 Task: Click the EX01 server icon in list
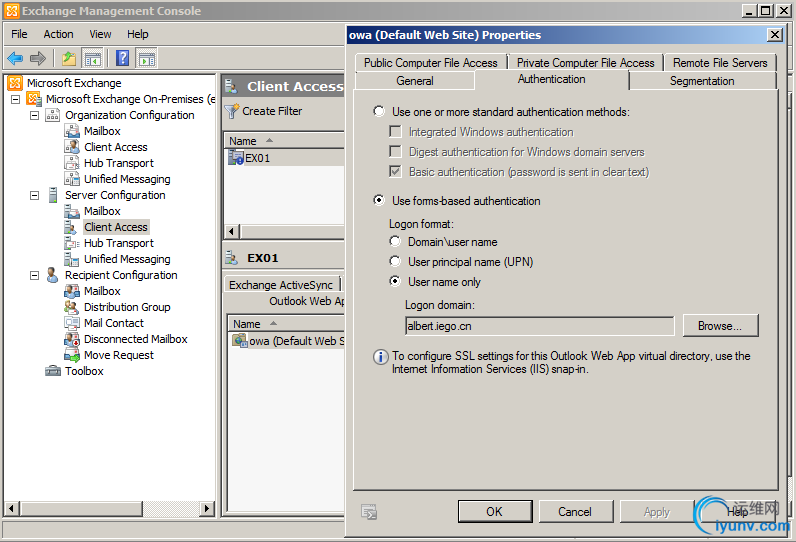(236, 158)
